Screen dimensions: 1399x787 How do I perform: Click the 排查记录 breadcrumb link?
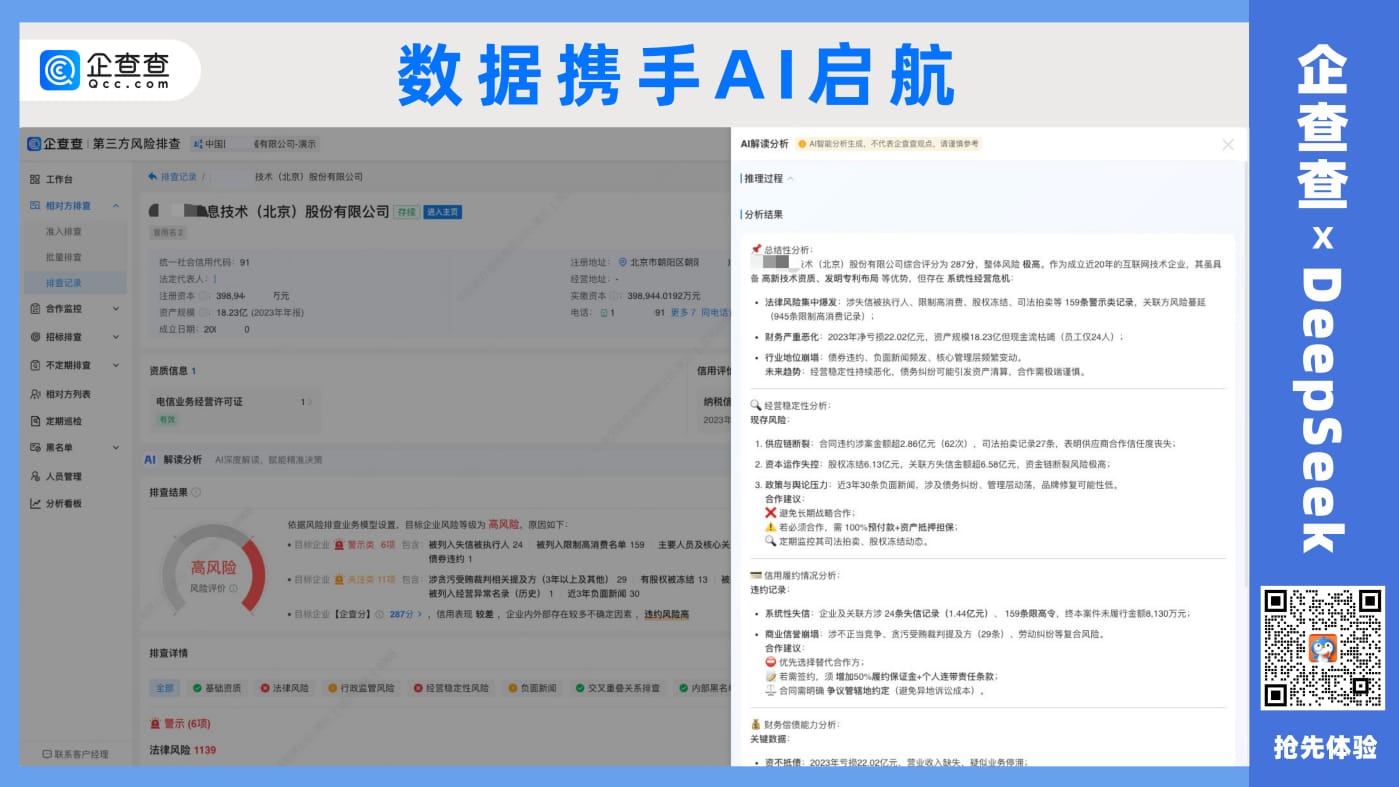pos(179,176)
